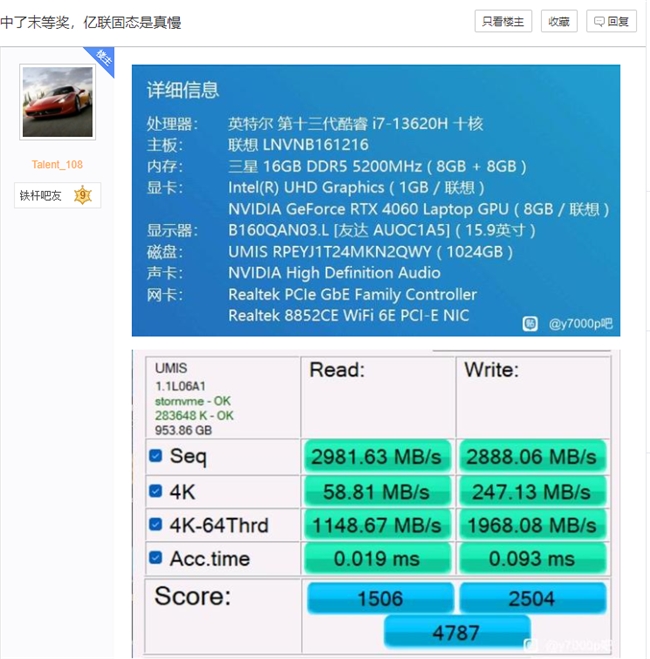Click the 953.86 GB capacity text
Viewport: 650px width, 659px height.
coord(183,430)
